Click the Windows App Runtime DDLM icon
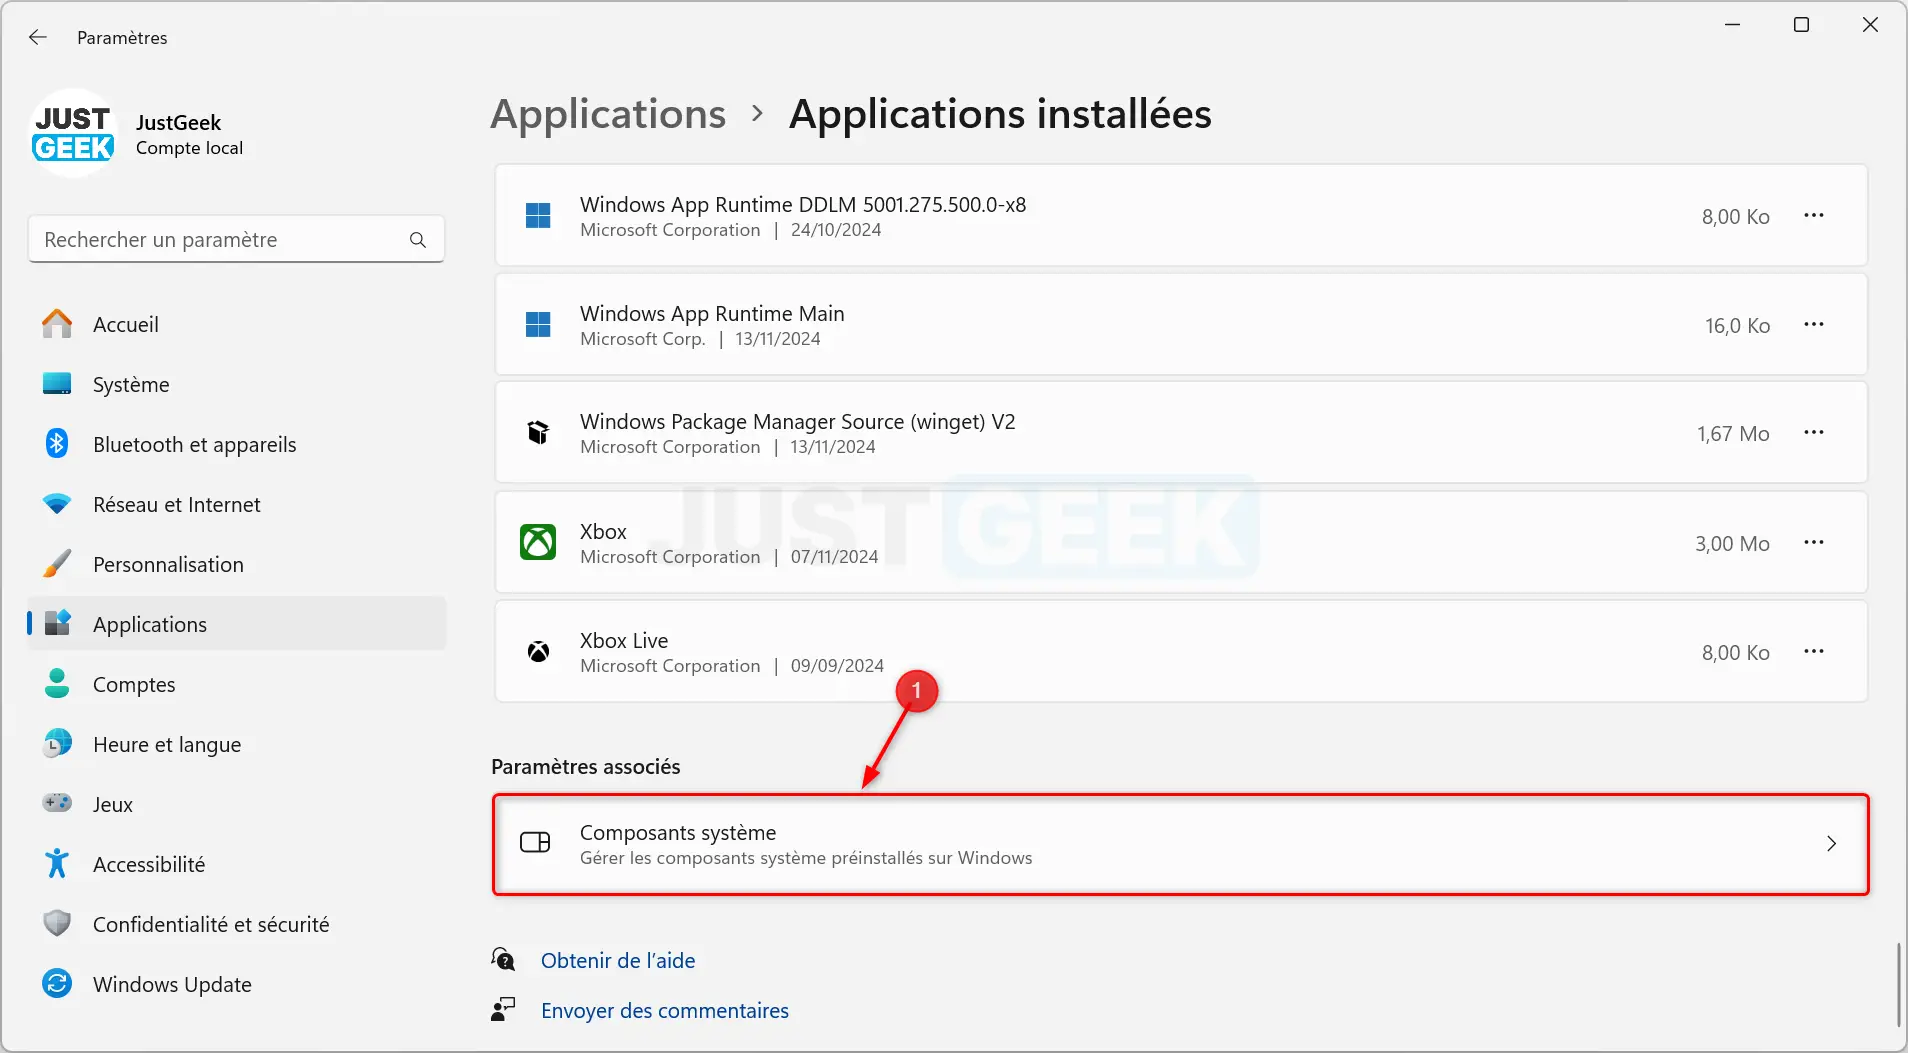 (538, 216)
